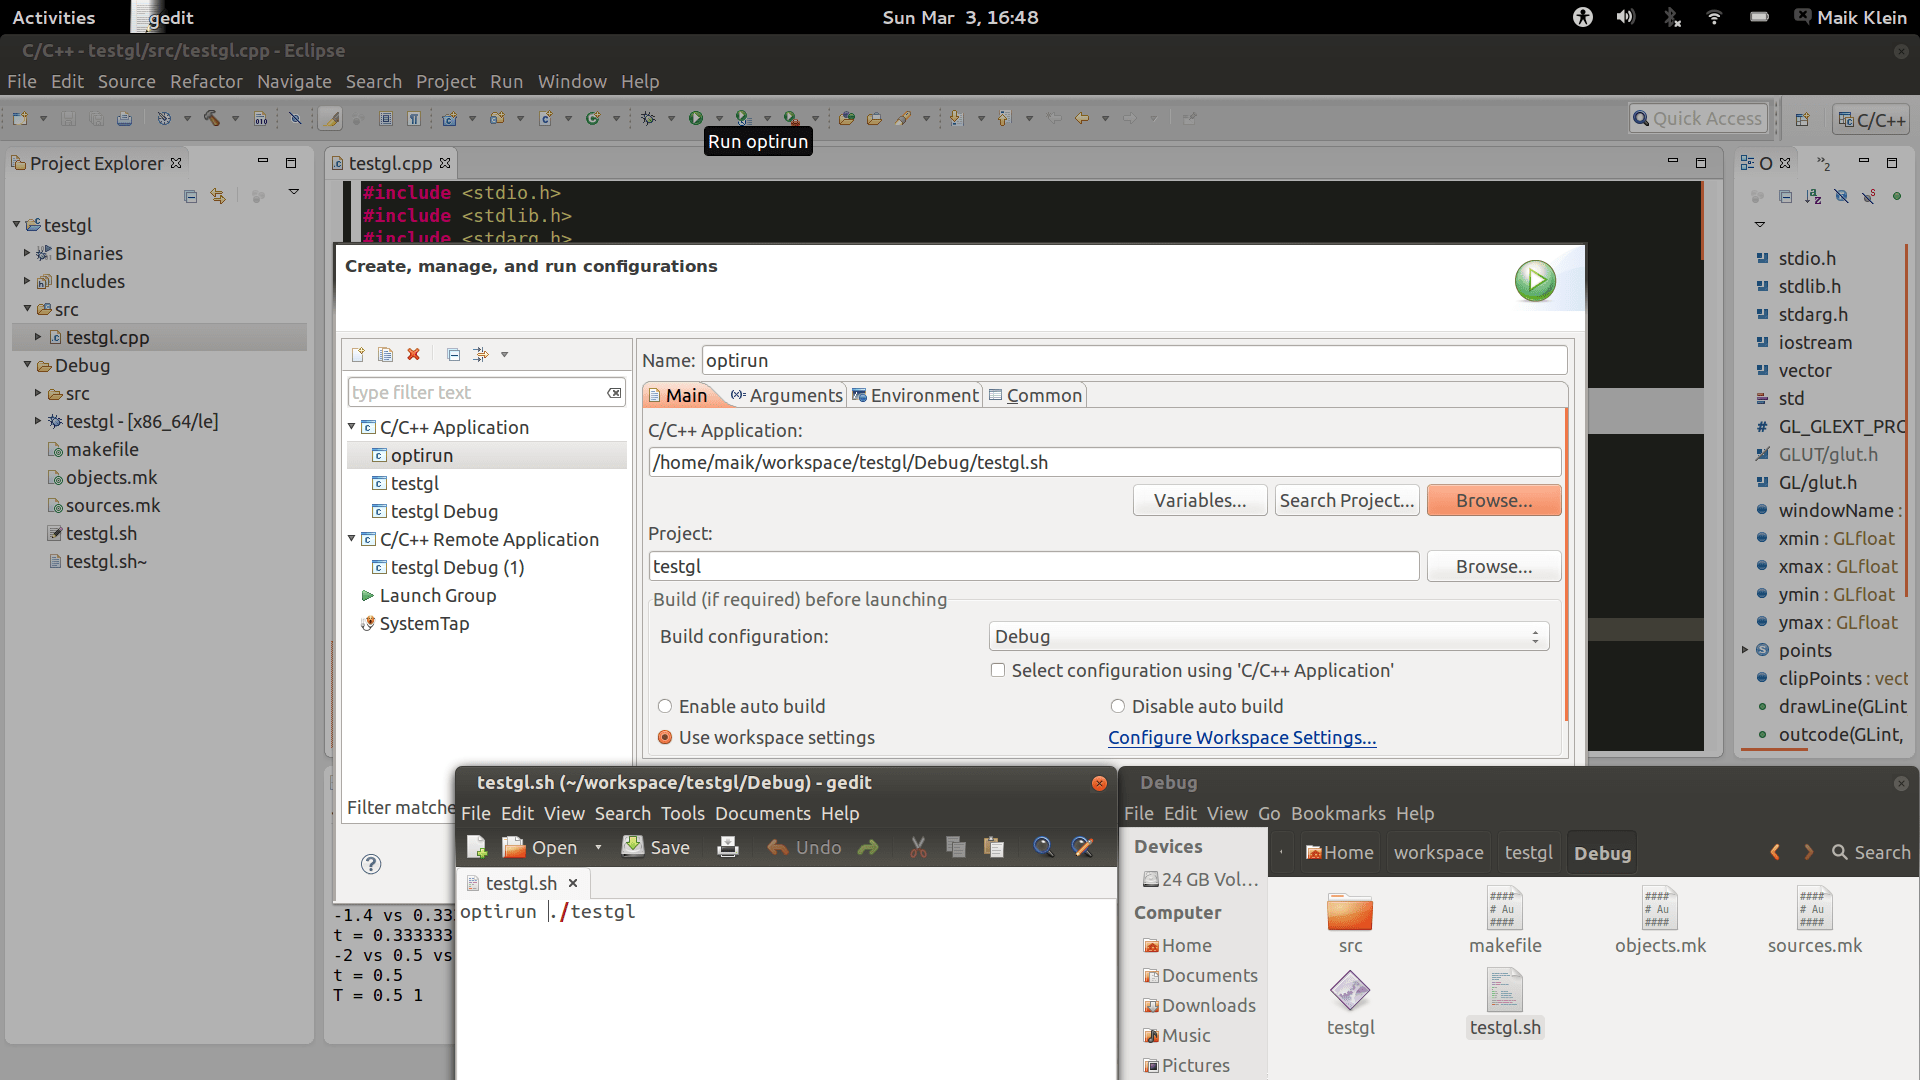
Task: Collapse all nodes in the Outline view
Action: point(1785,196)
